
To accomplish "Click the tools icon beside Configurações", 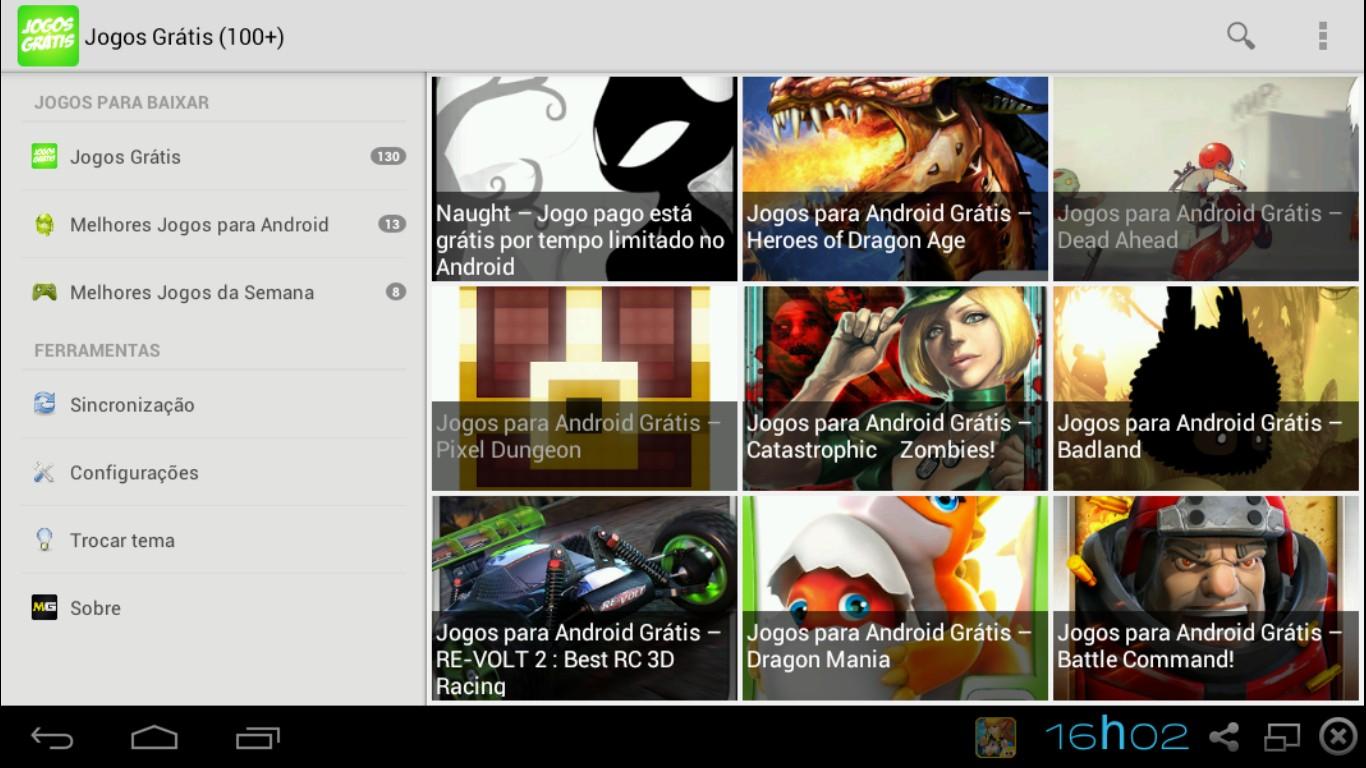I will click(x=42, y=472).
